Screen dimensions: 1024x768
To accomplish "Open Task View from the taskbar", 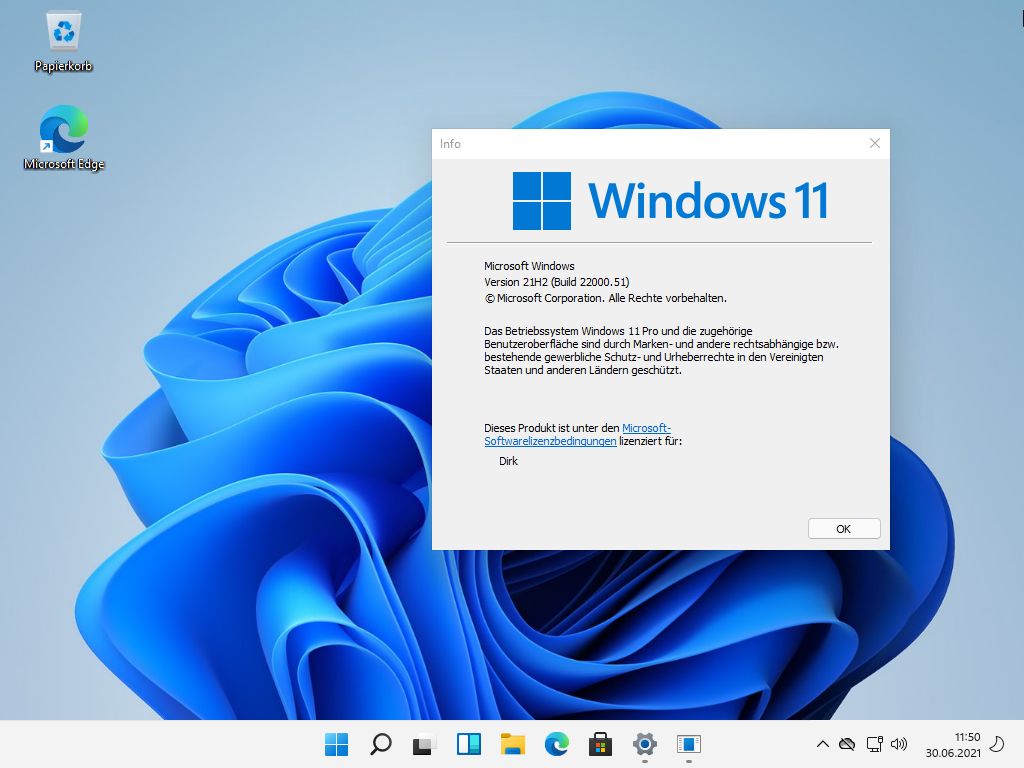I will point(425,744).
